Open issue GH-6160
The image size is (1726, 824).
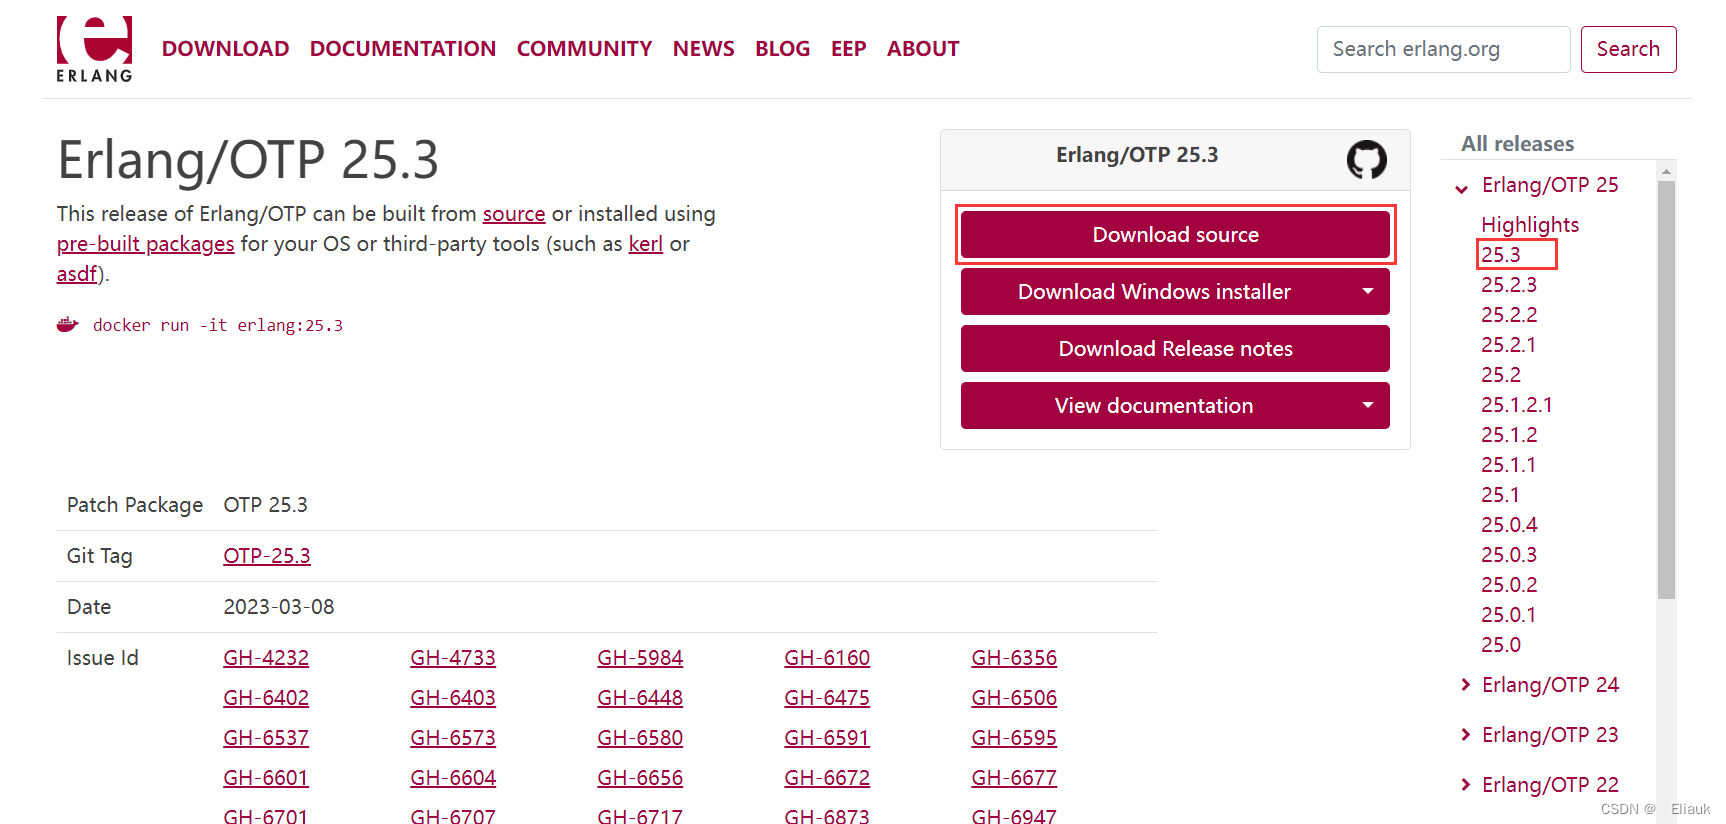tap(827, 658)
